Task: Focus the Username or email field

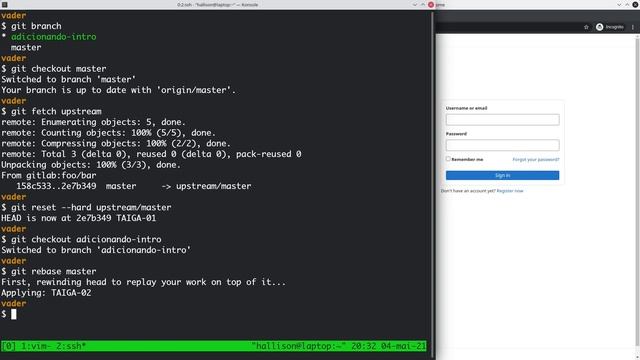Action: pos(502,120)
